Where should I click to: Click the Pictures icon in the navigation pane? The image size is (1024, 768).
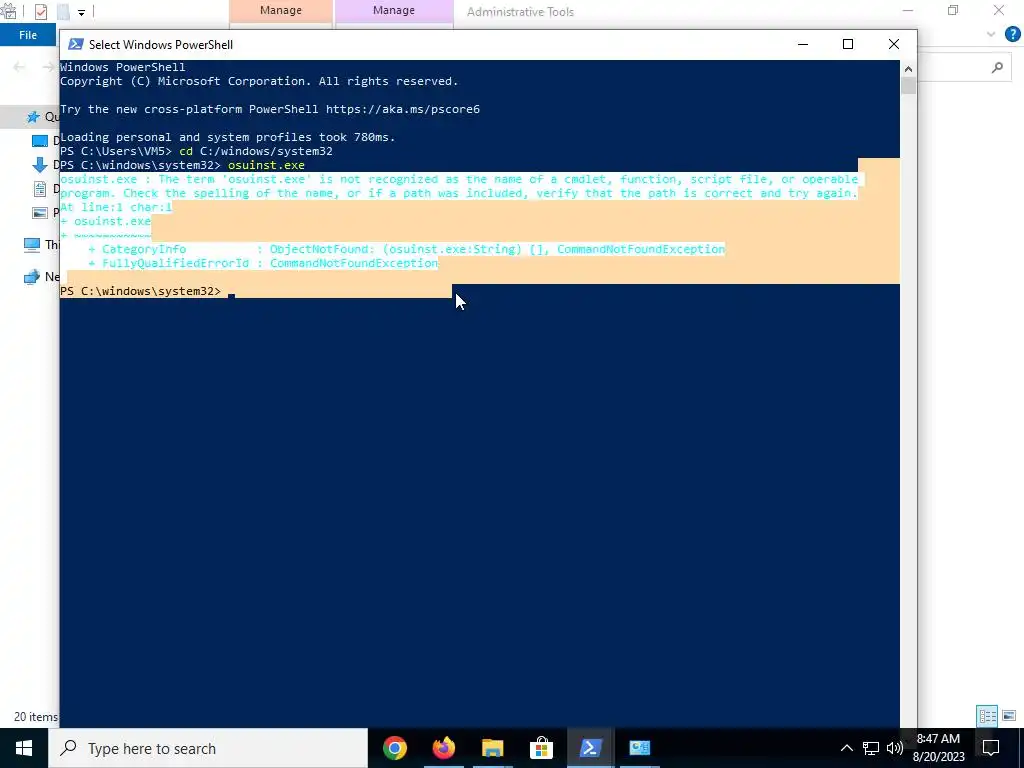tap(40, 213)
